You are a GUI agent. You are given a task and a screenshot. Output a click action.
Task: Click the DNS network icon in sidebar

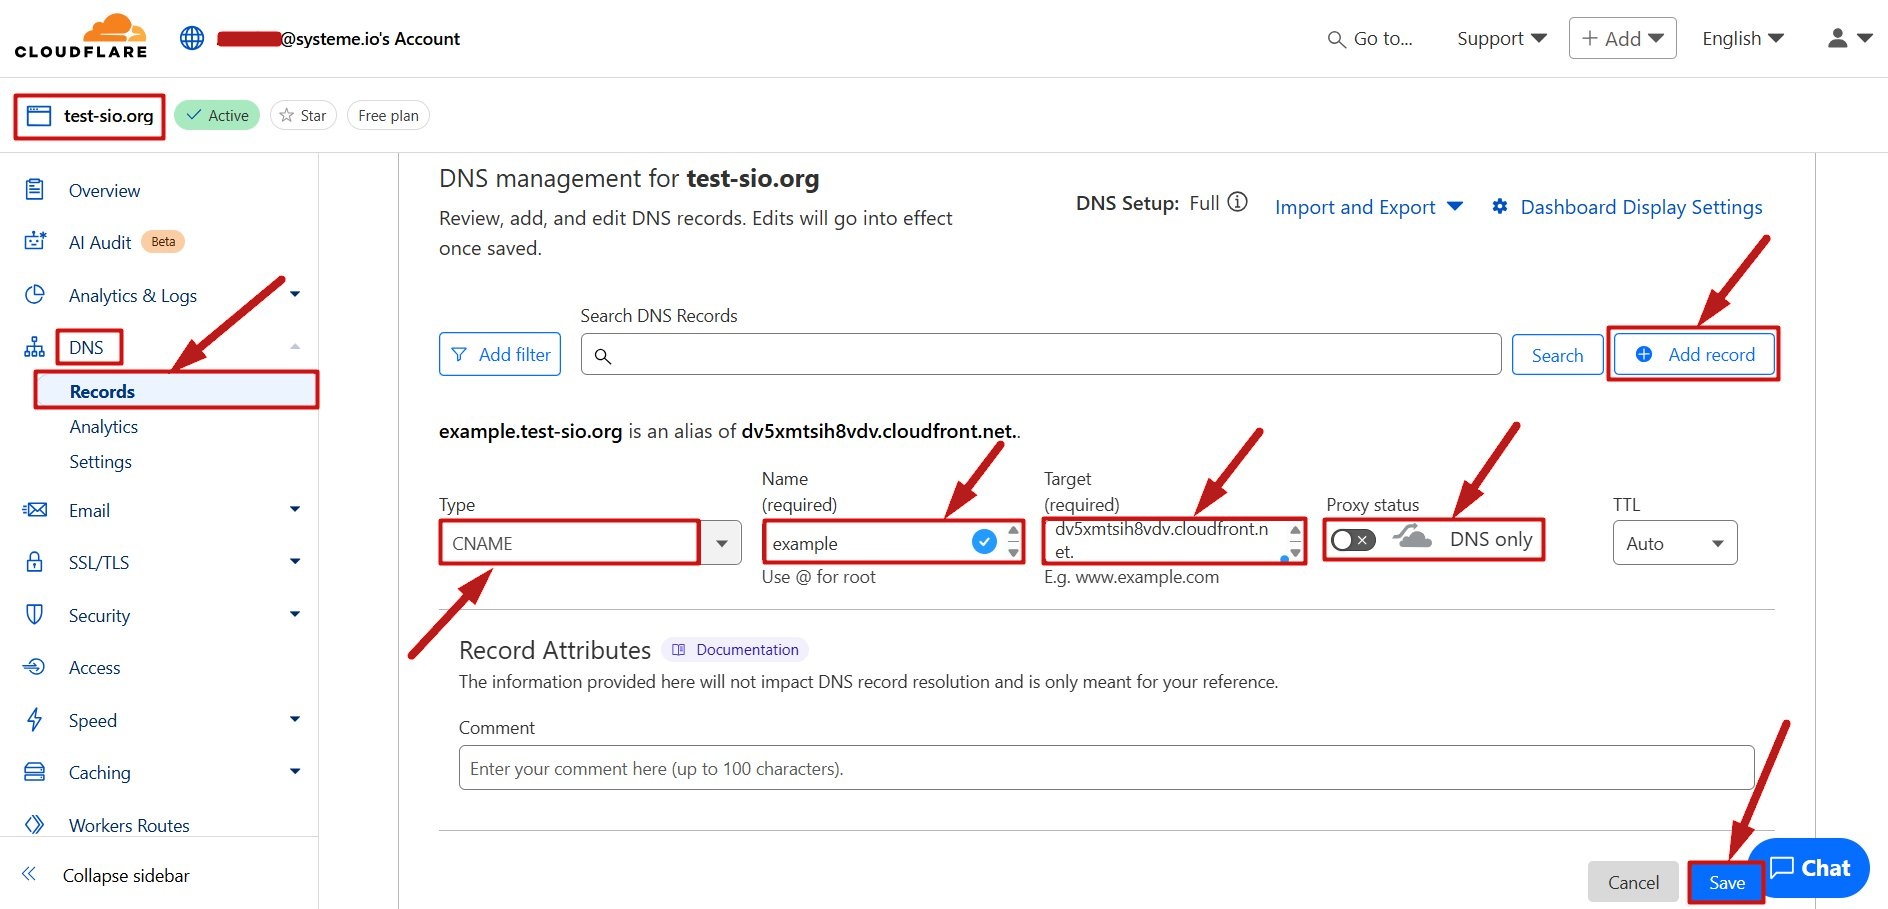(35, 347)
